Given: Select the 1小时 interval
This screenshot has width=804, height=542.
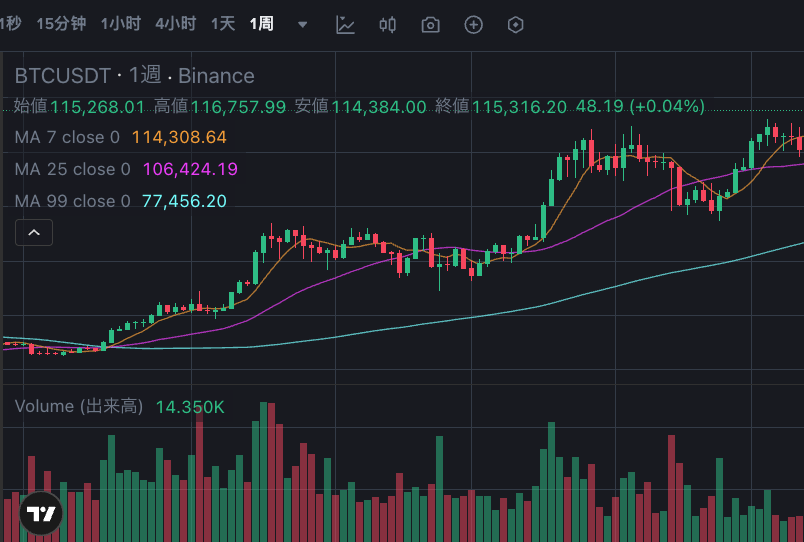Looking at the screenshot, I should [x=120, y=24].
